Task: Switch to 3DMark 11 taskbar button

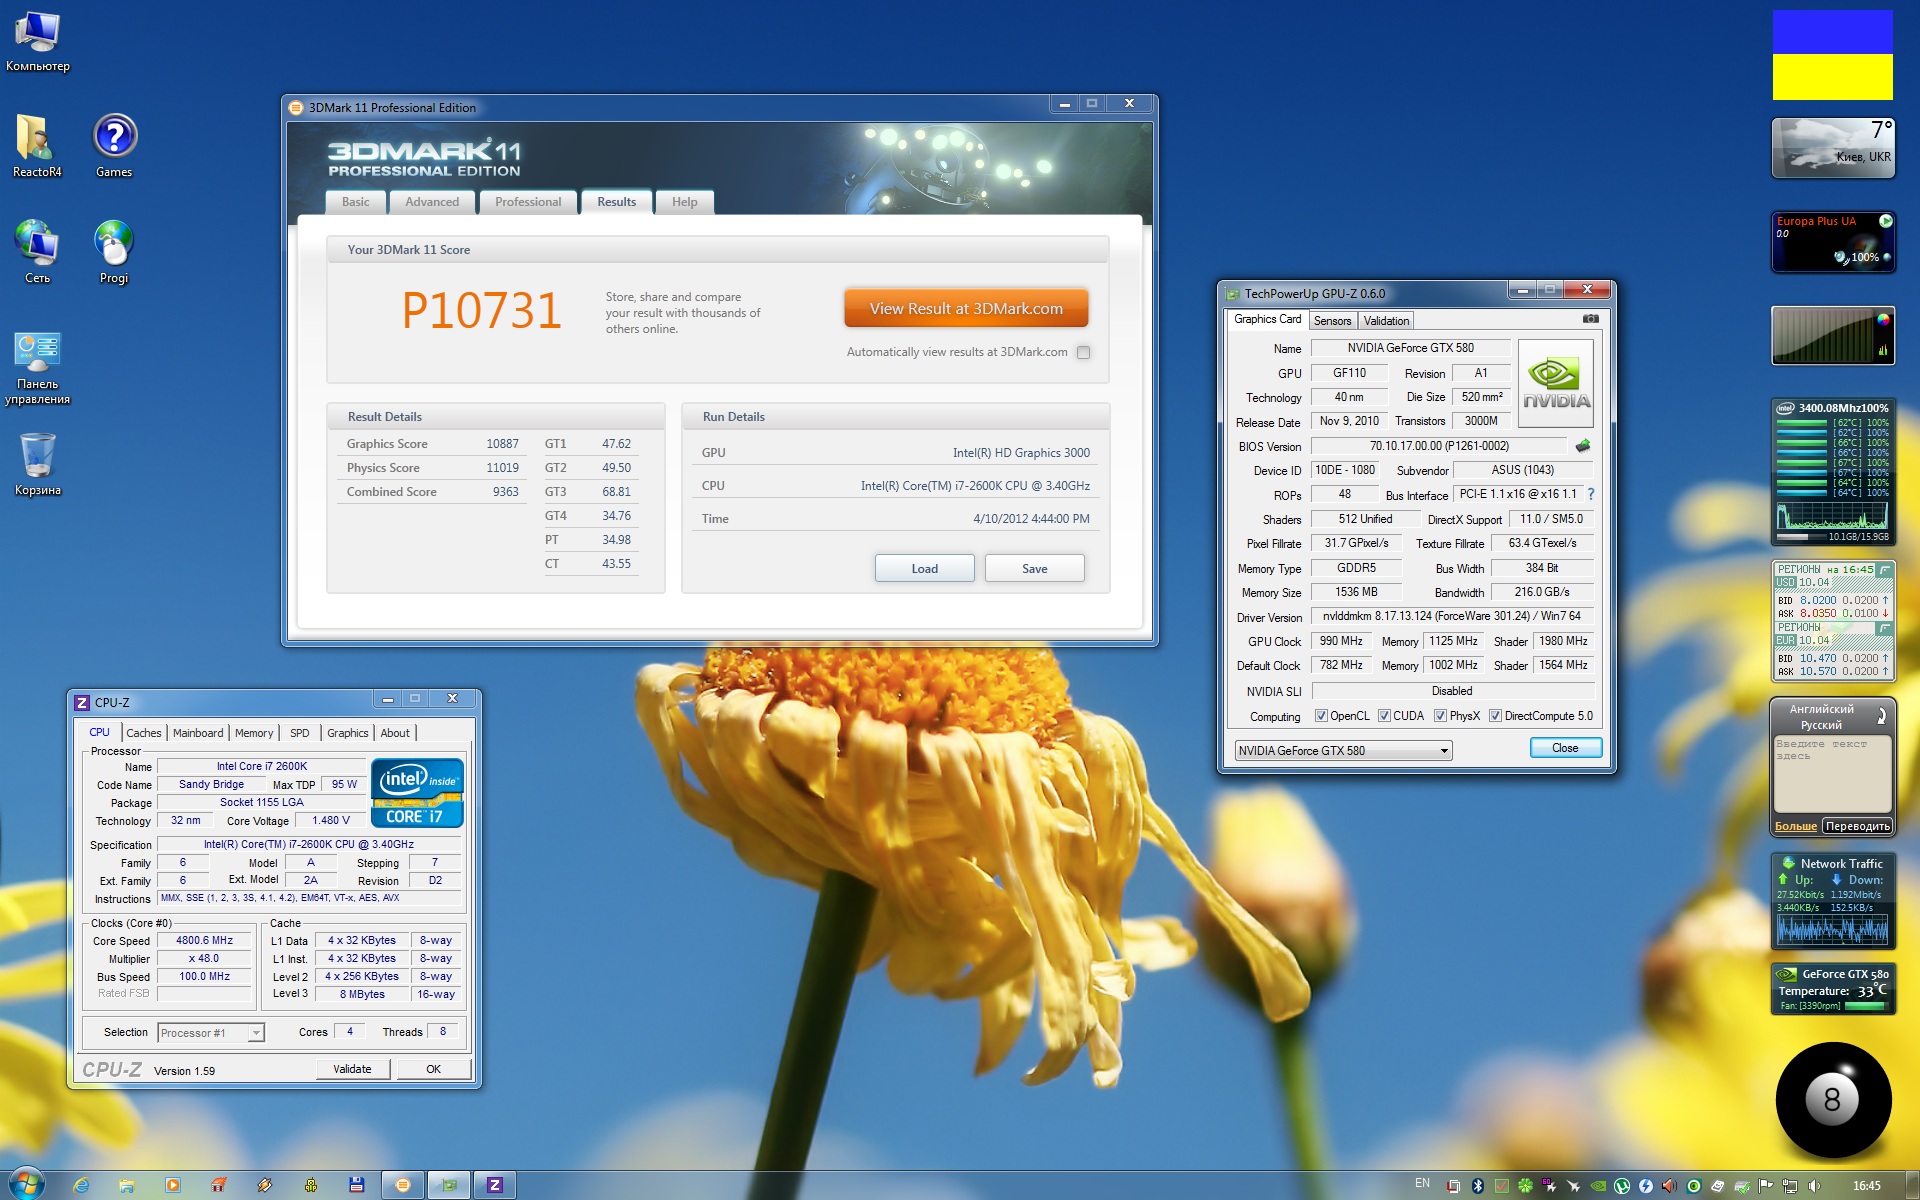Action: (x=403, y=1185)
